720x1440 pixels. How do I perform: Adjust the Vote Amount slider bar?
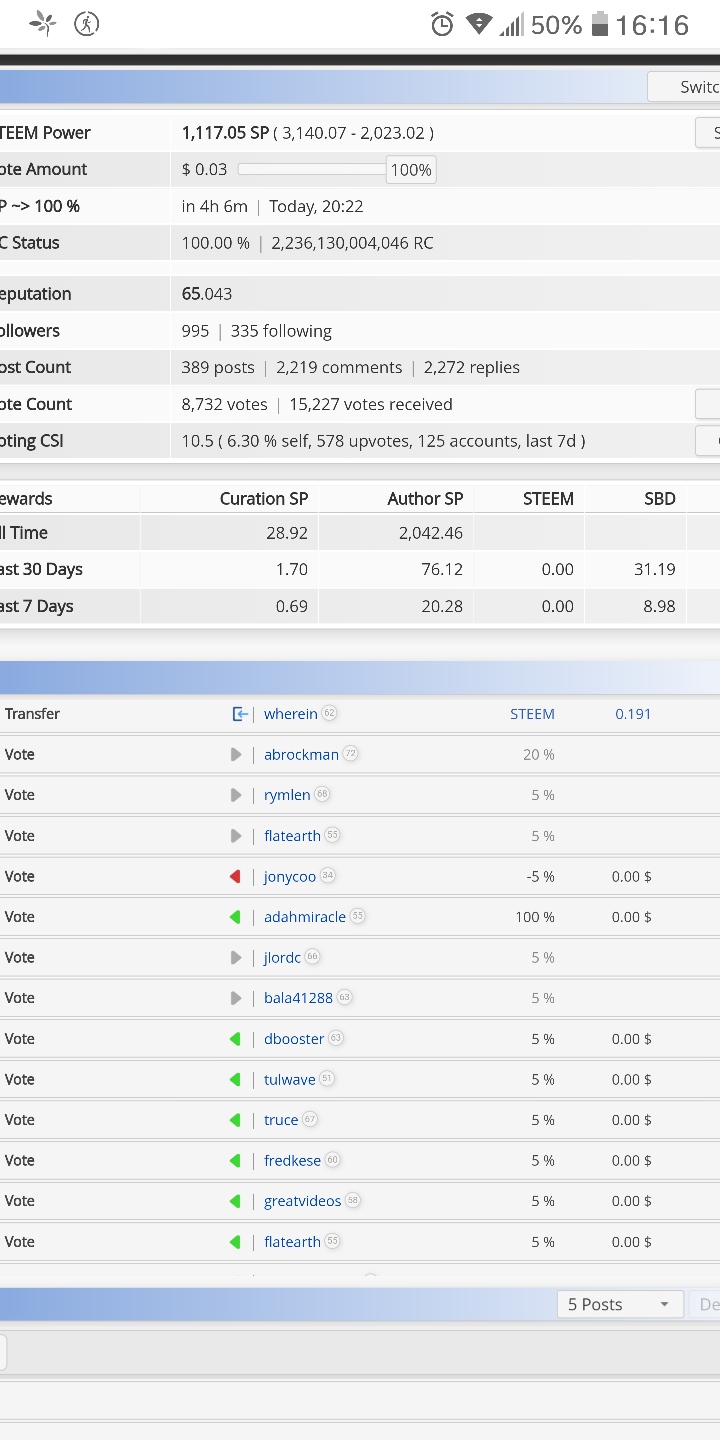pyautogui.click(x=311, y=170)
